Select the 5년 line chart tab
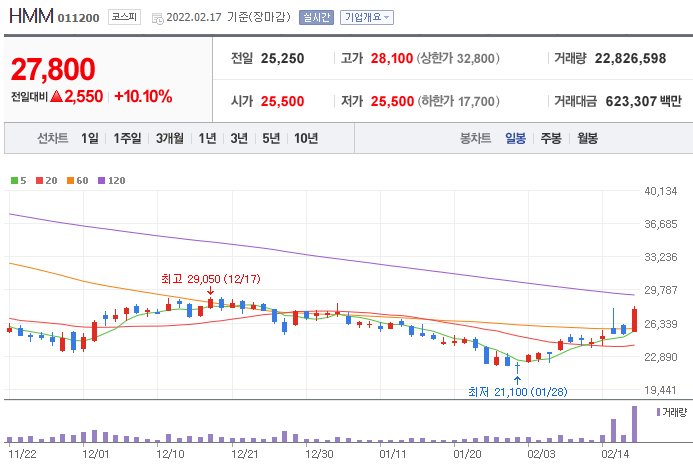Screen dimensions: 693x465 click(271, 138)
